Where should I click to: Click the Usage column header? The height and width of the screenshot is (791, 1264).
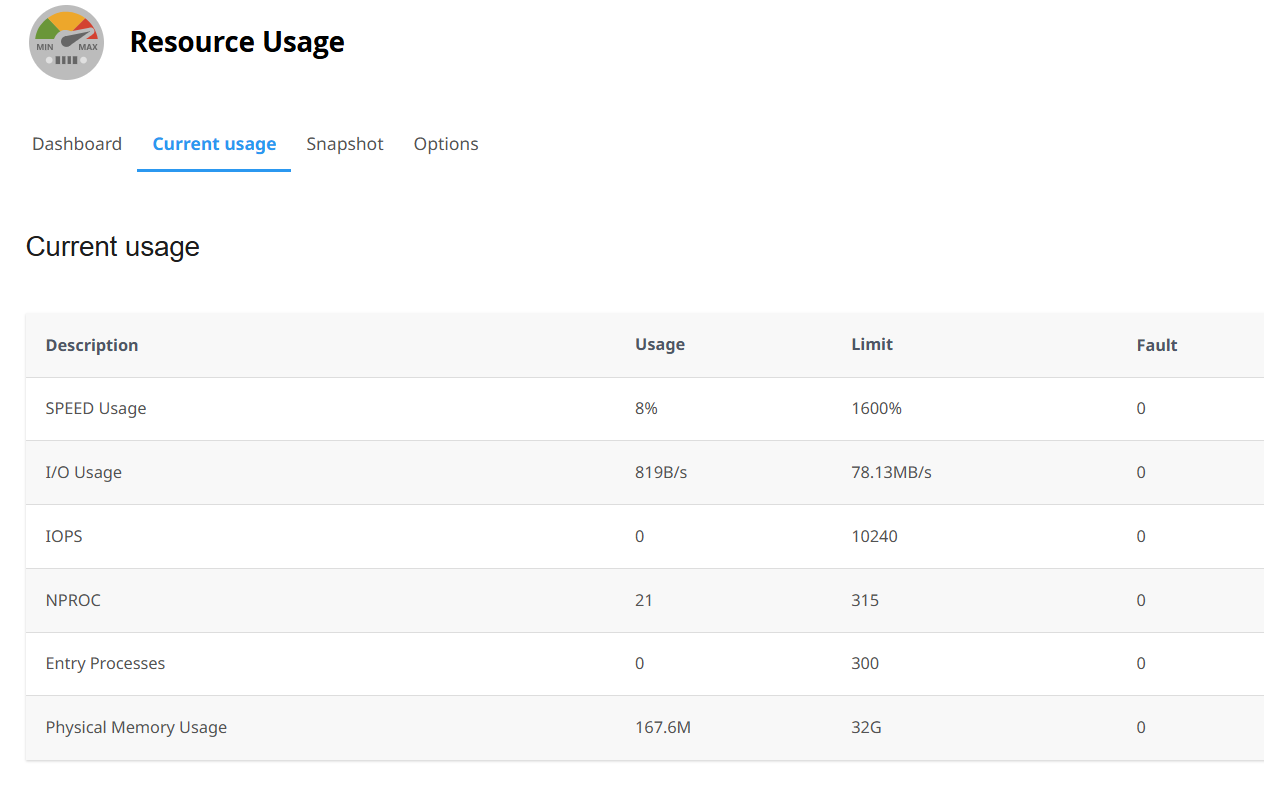tap(660, 344)
